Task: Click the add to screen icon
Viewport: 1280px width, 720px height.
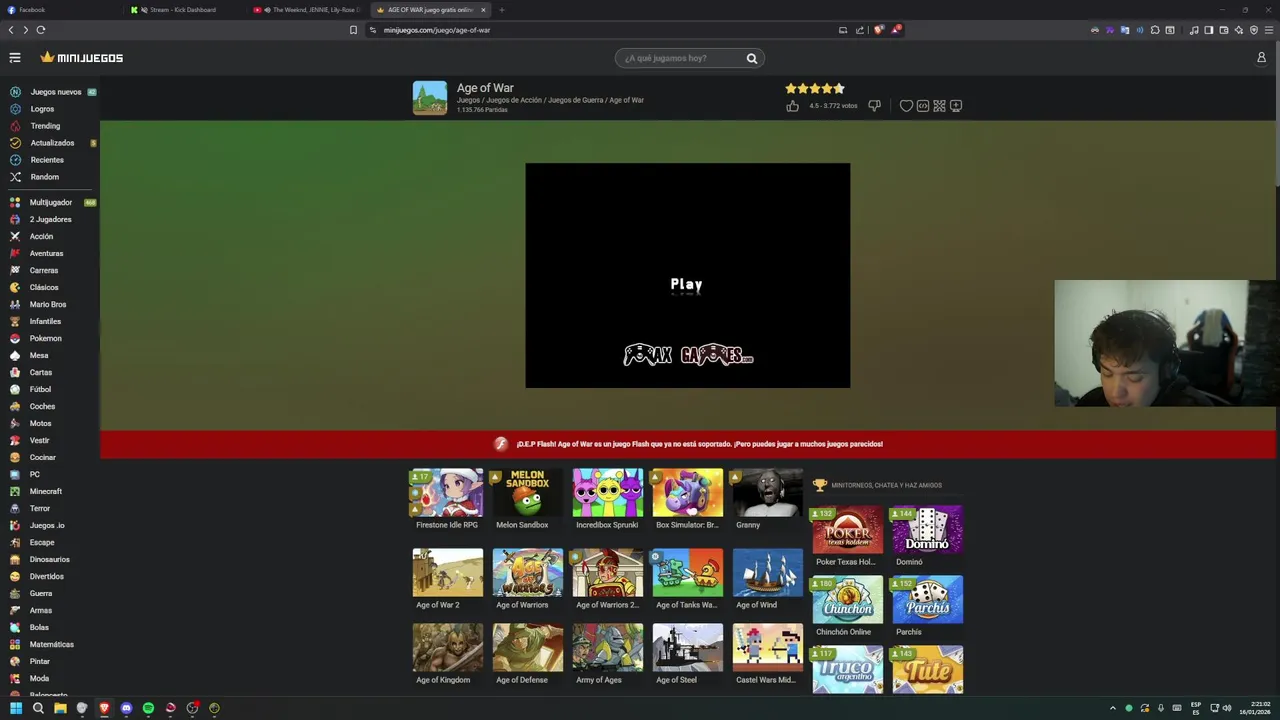Action: [x=956, y=106]
